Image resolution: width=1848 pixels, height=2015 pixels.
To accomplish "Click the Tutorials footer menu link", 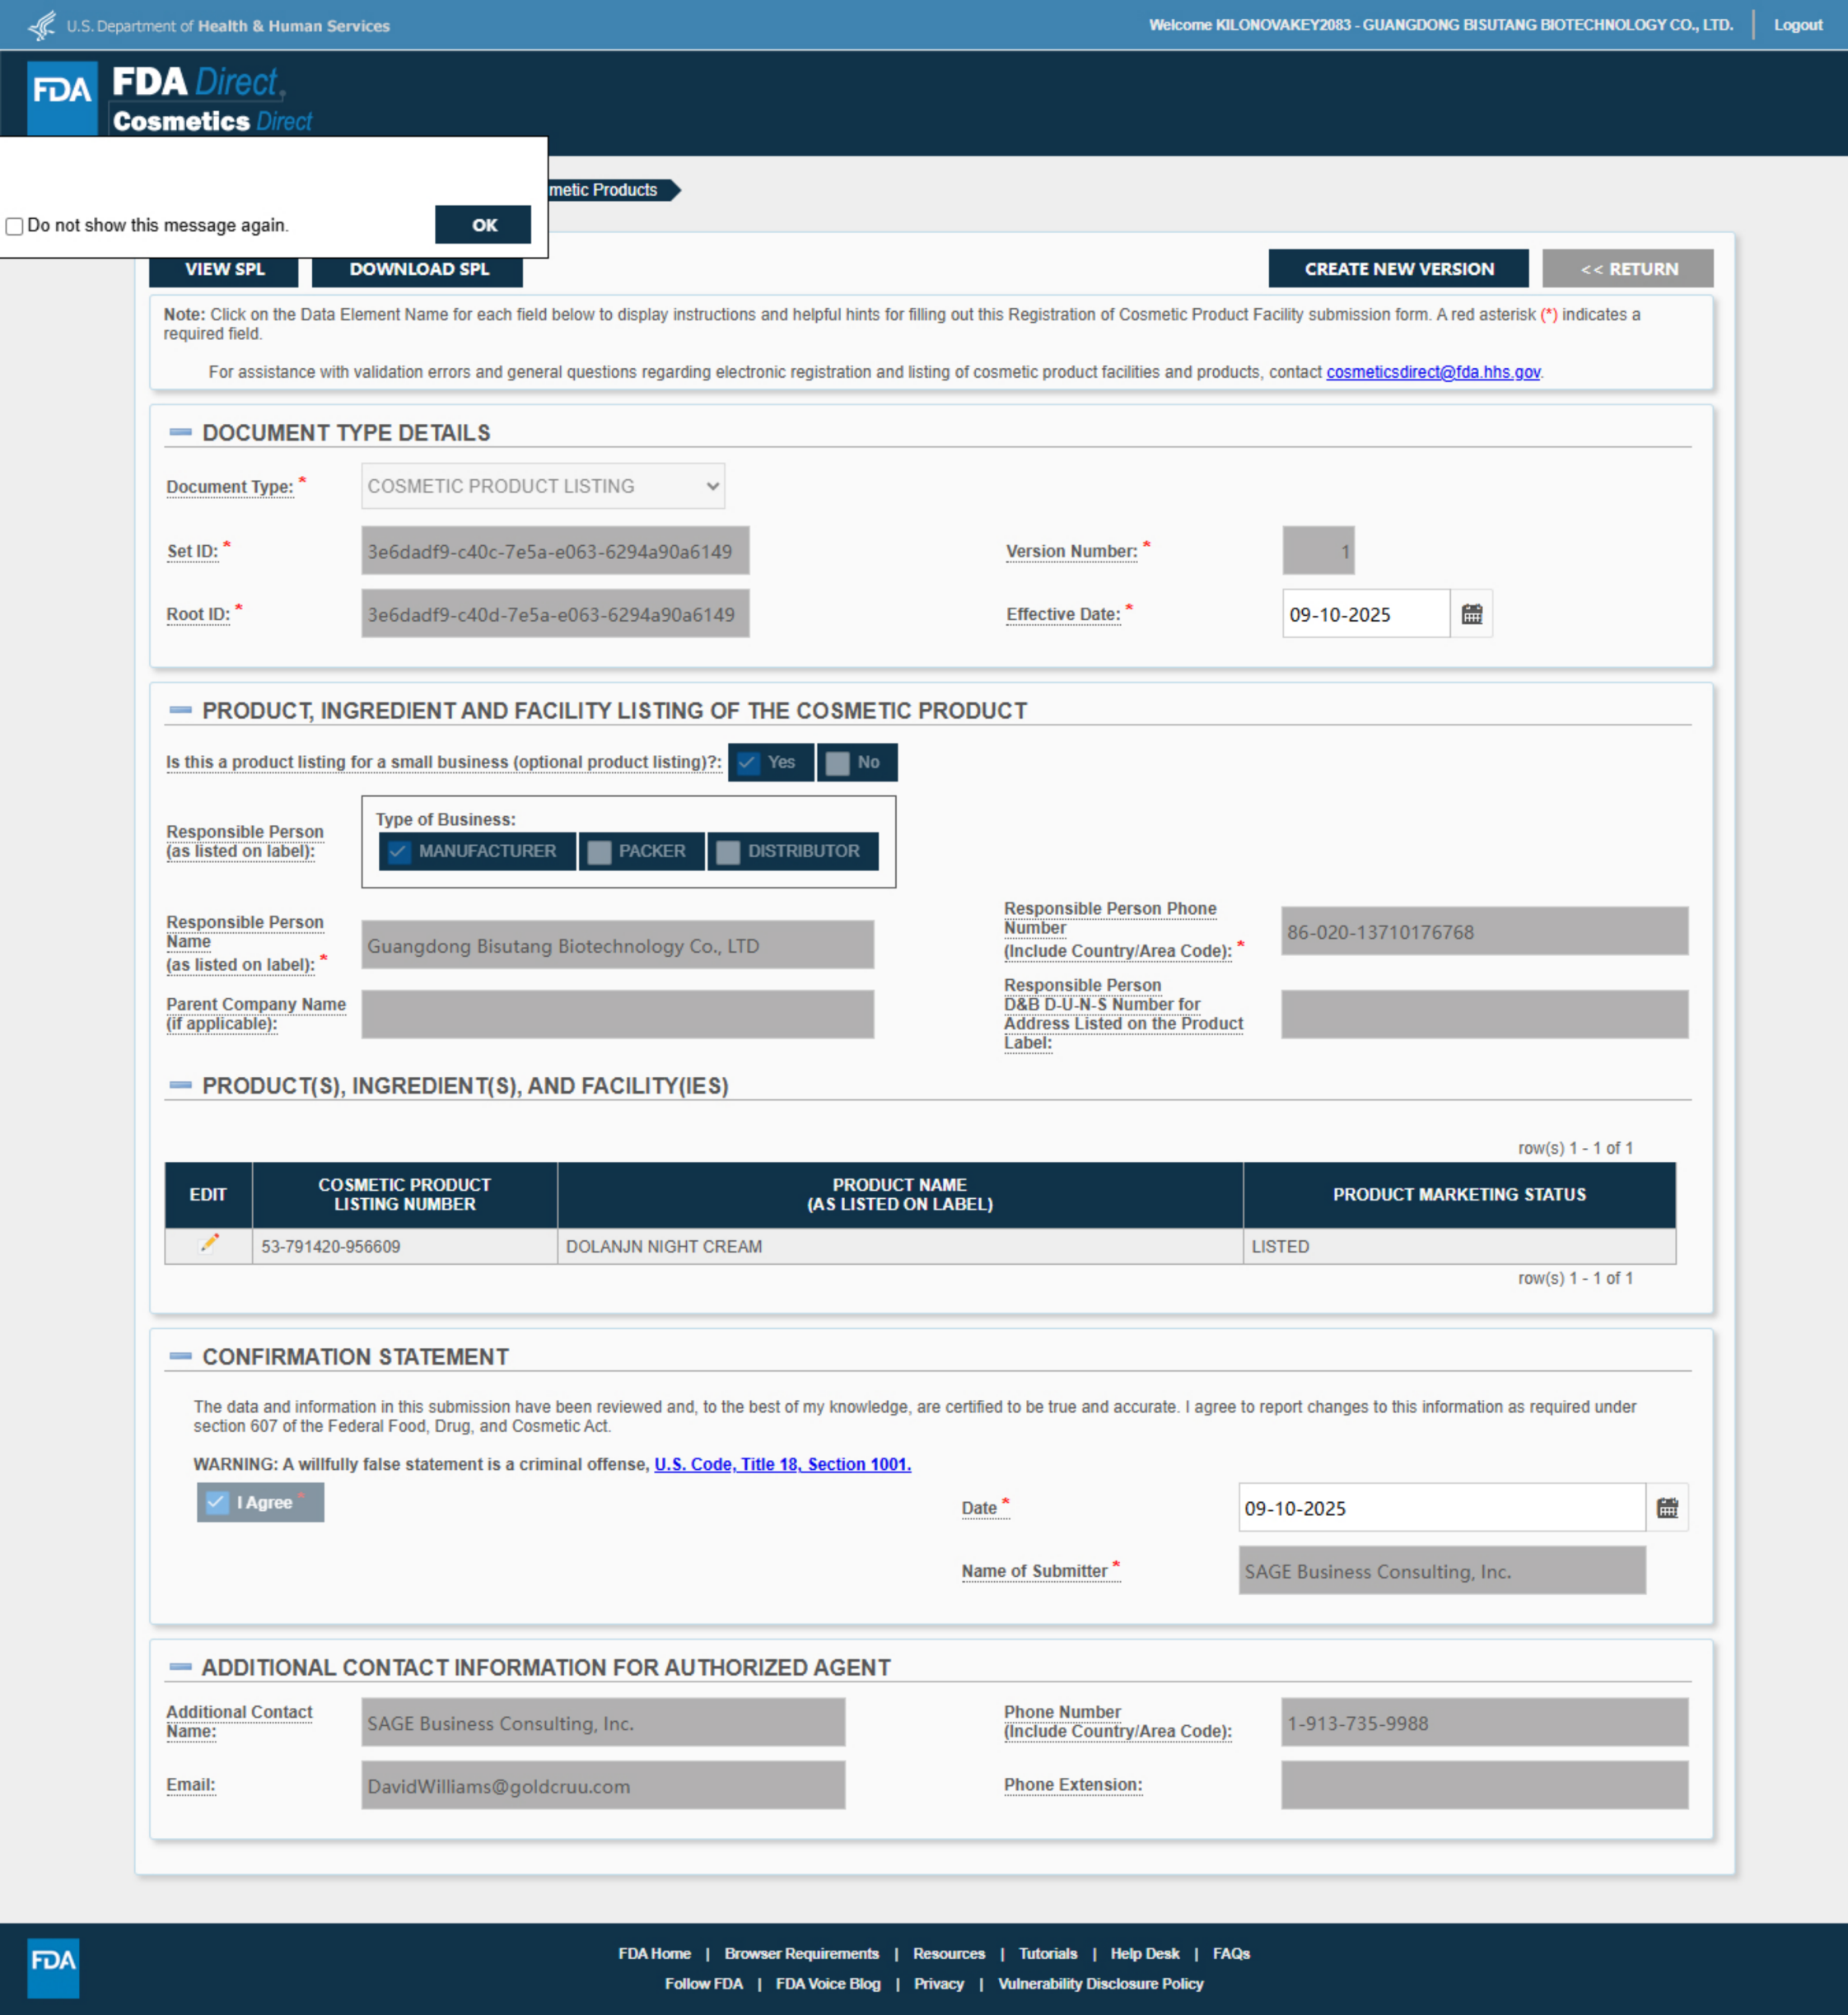I will [1047, 1953].
